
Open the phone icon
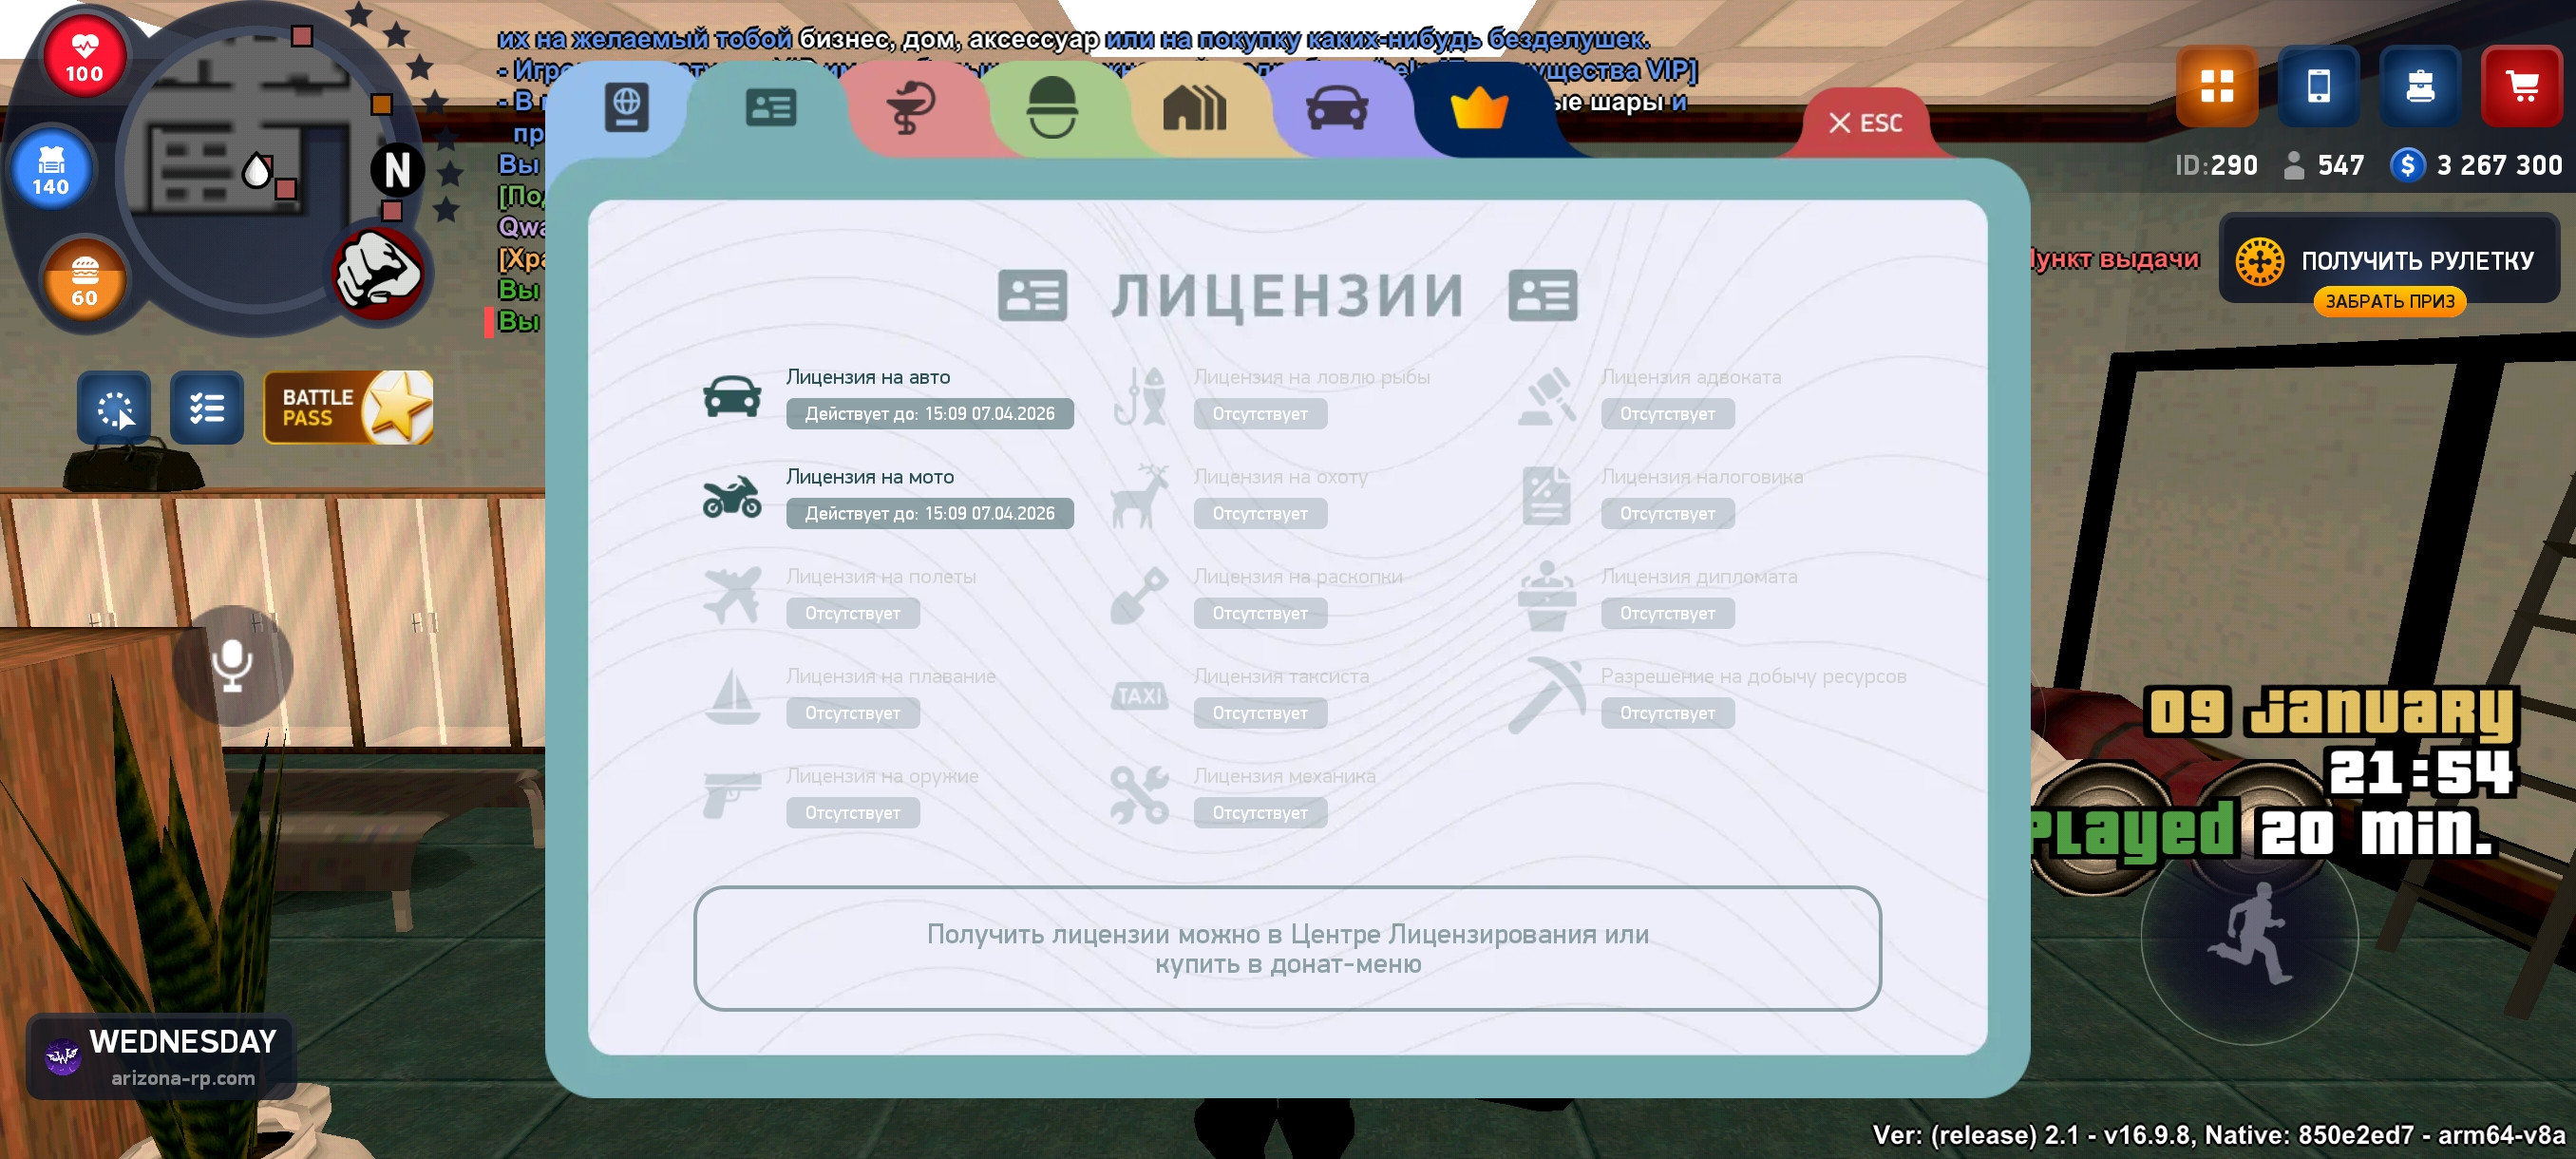2318,87
